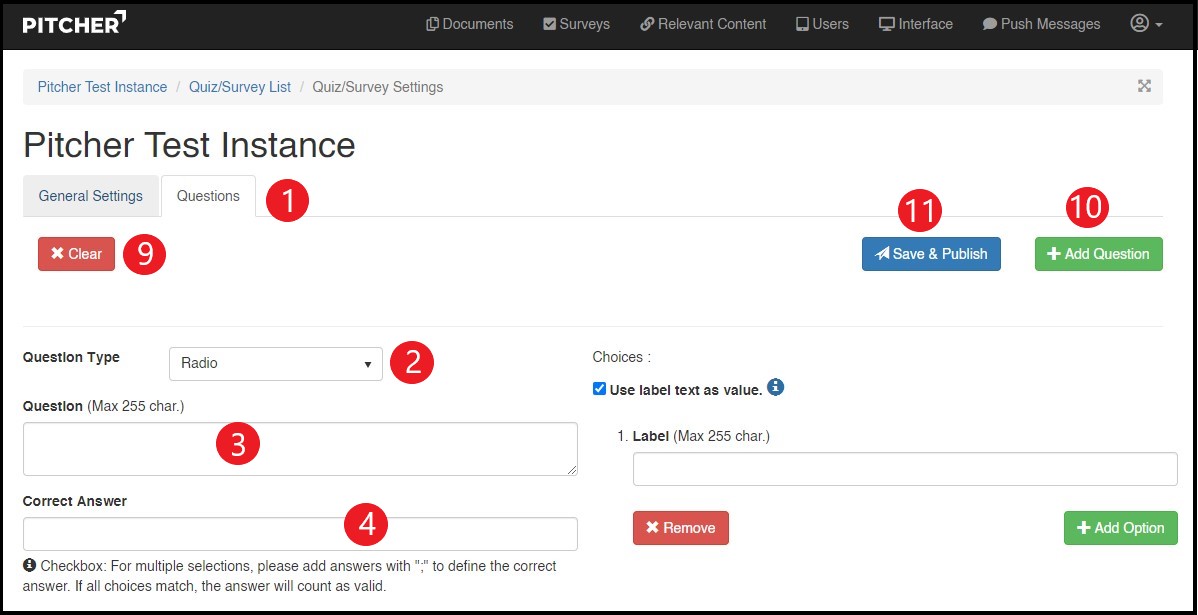Switch to the General Settings tab
The width and height of the screenshot is (1198, 615).
[x=91, y=196]
